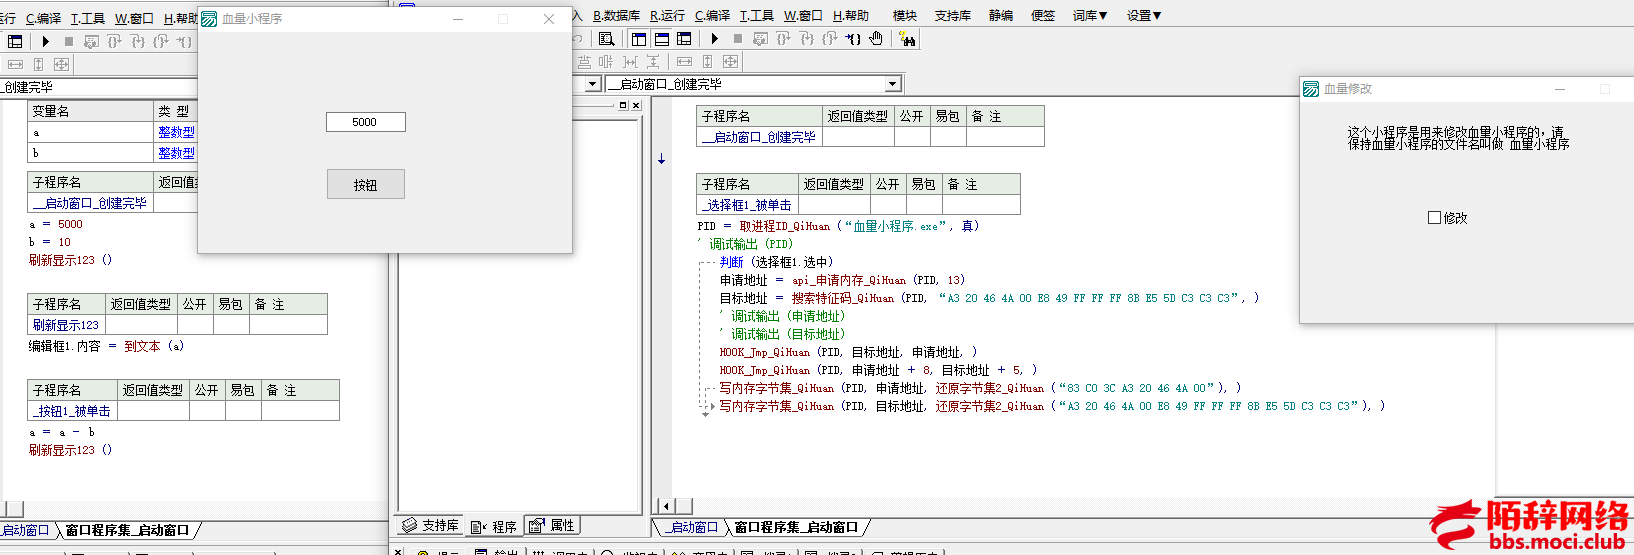The image size is (1634, 555).
Task: Open W.窗口 menu in right IDE
Action: coord(803,15)
